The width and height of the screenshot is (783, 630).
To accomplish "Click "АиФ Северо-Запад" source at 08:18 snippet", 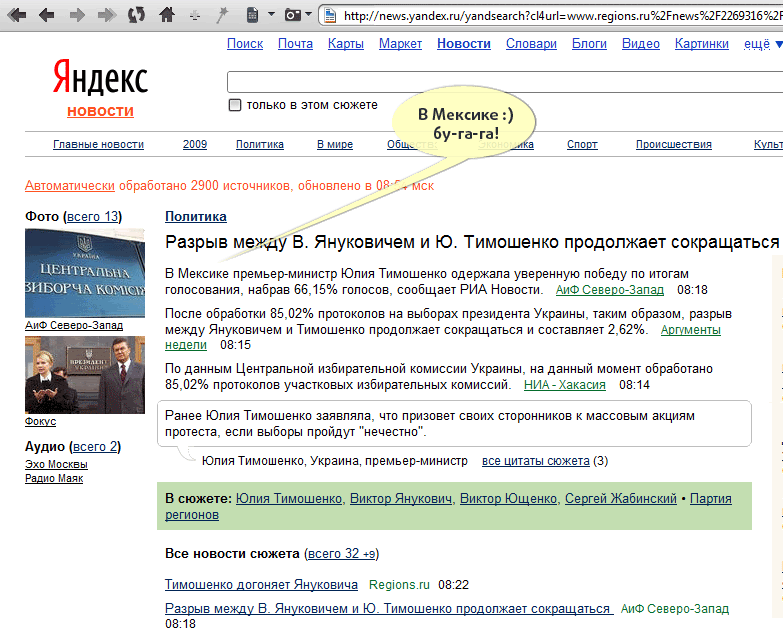I will tap(610, 290).
